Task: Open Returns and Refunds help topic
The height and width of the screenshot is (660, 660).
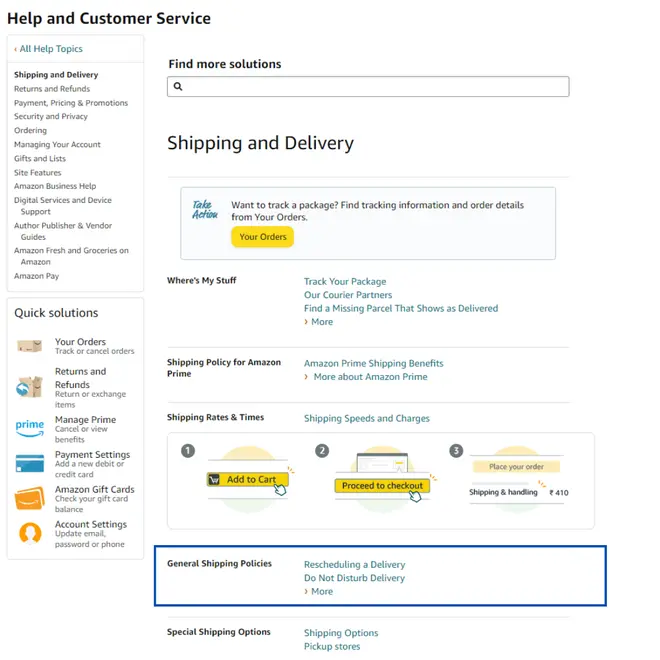Action: point(52,89)
